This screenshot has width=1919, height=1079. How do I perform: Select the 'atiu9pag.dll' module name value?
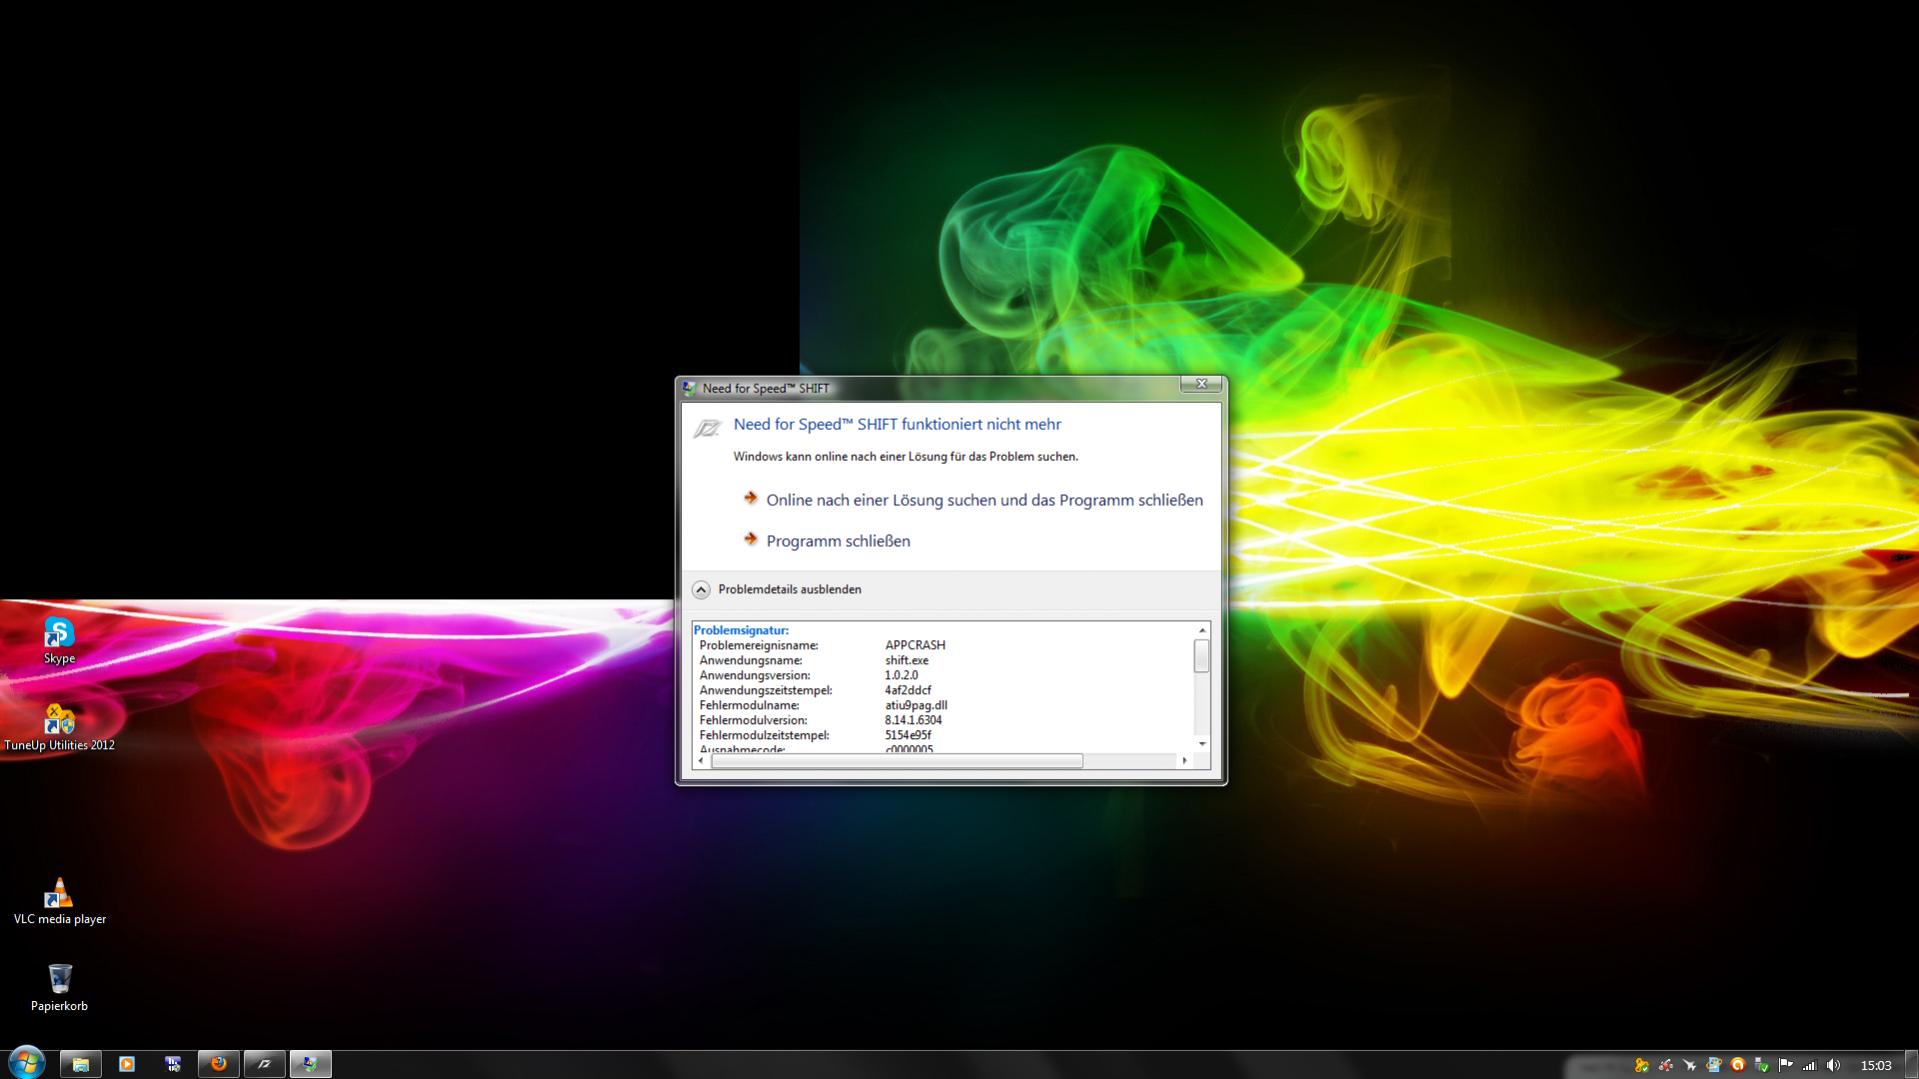click(916, 705)
